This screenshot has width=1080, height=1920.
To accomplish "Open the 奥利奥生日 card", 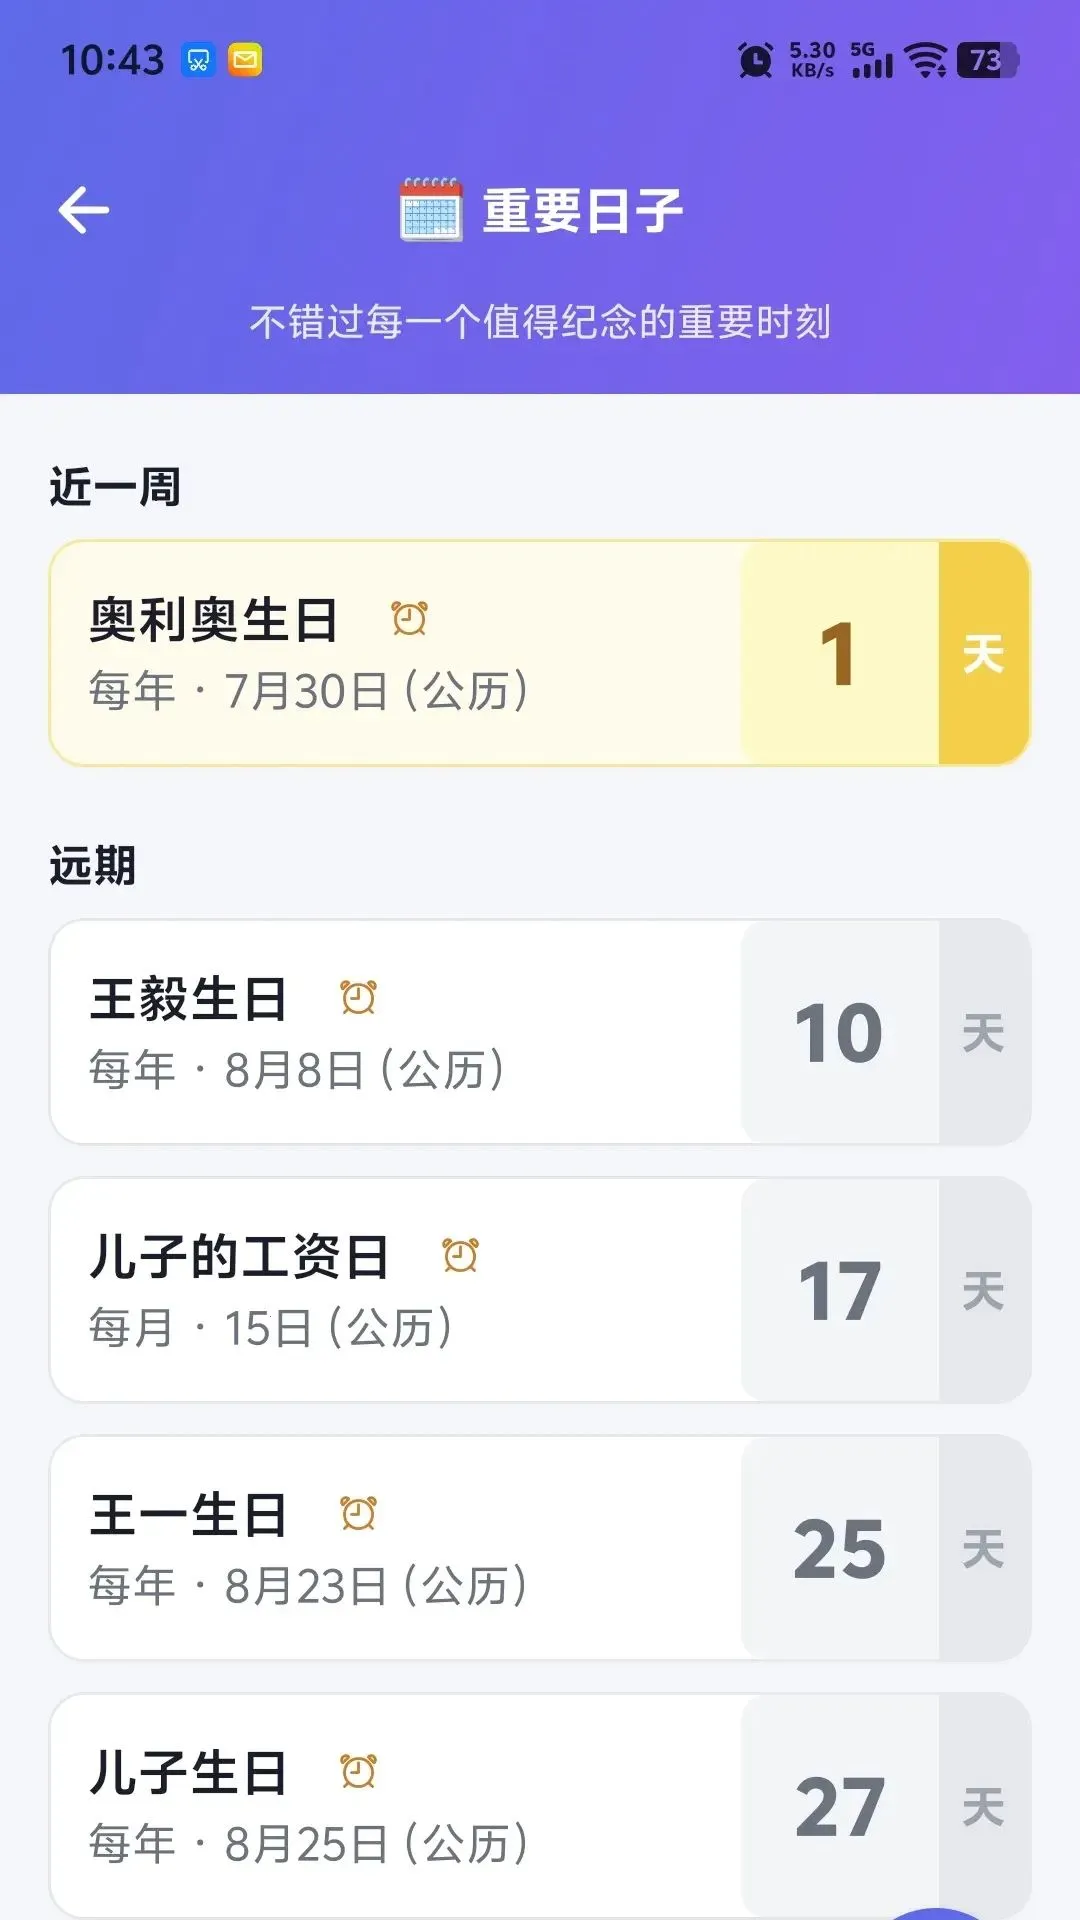I will click(x=540, y=654).
